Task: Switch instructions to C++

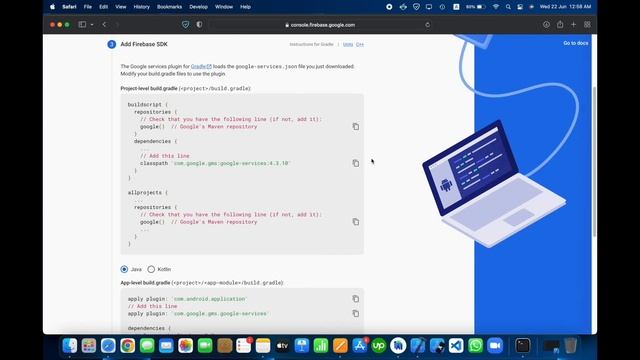Action: coord(360,44)
